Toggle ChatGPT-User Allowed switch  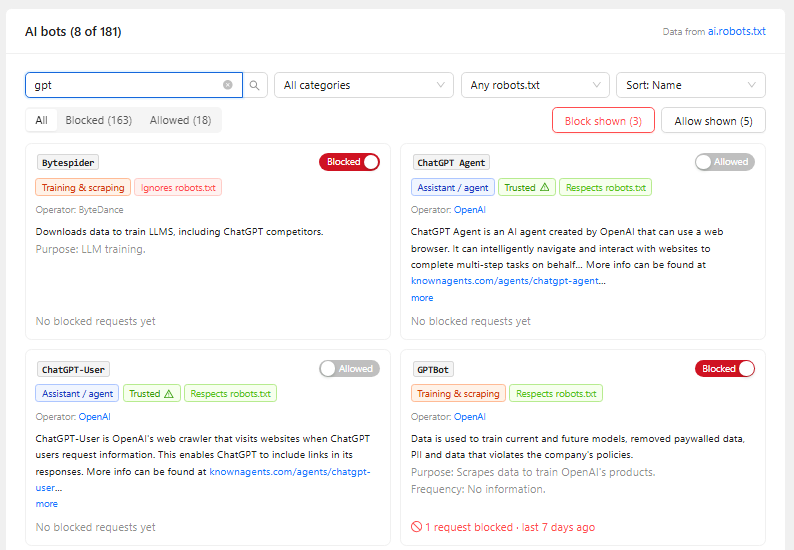pyautogui.click(x=349, y=369)
